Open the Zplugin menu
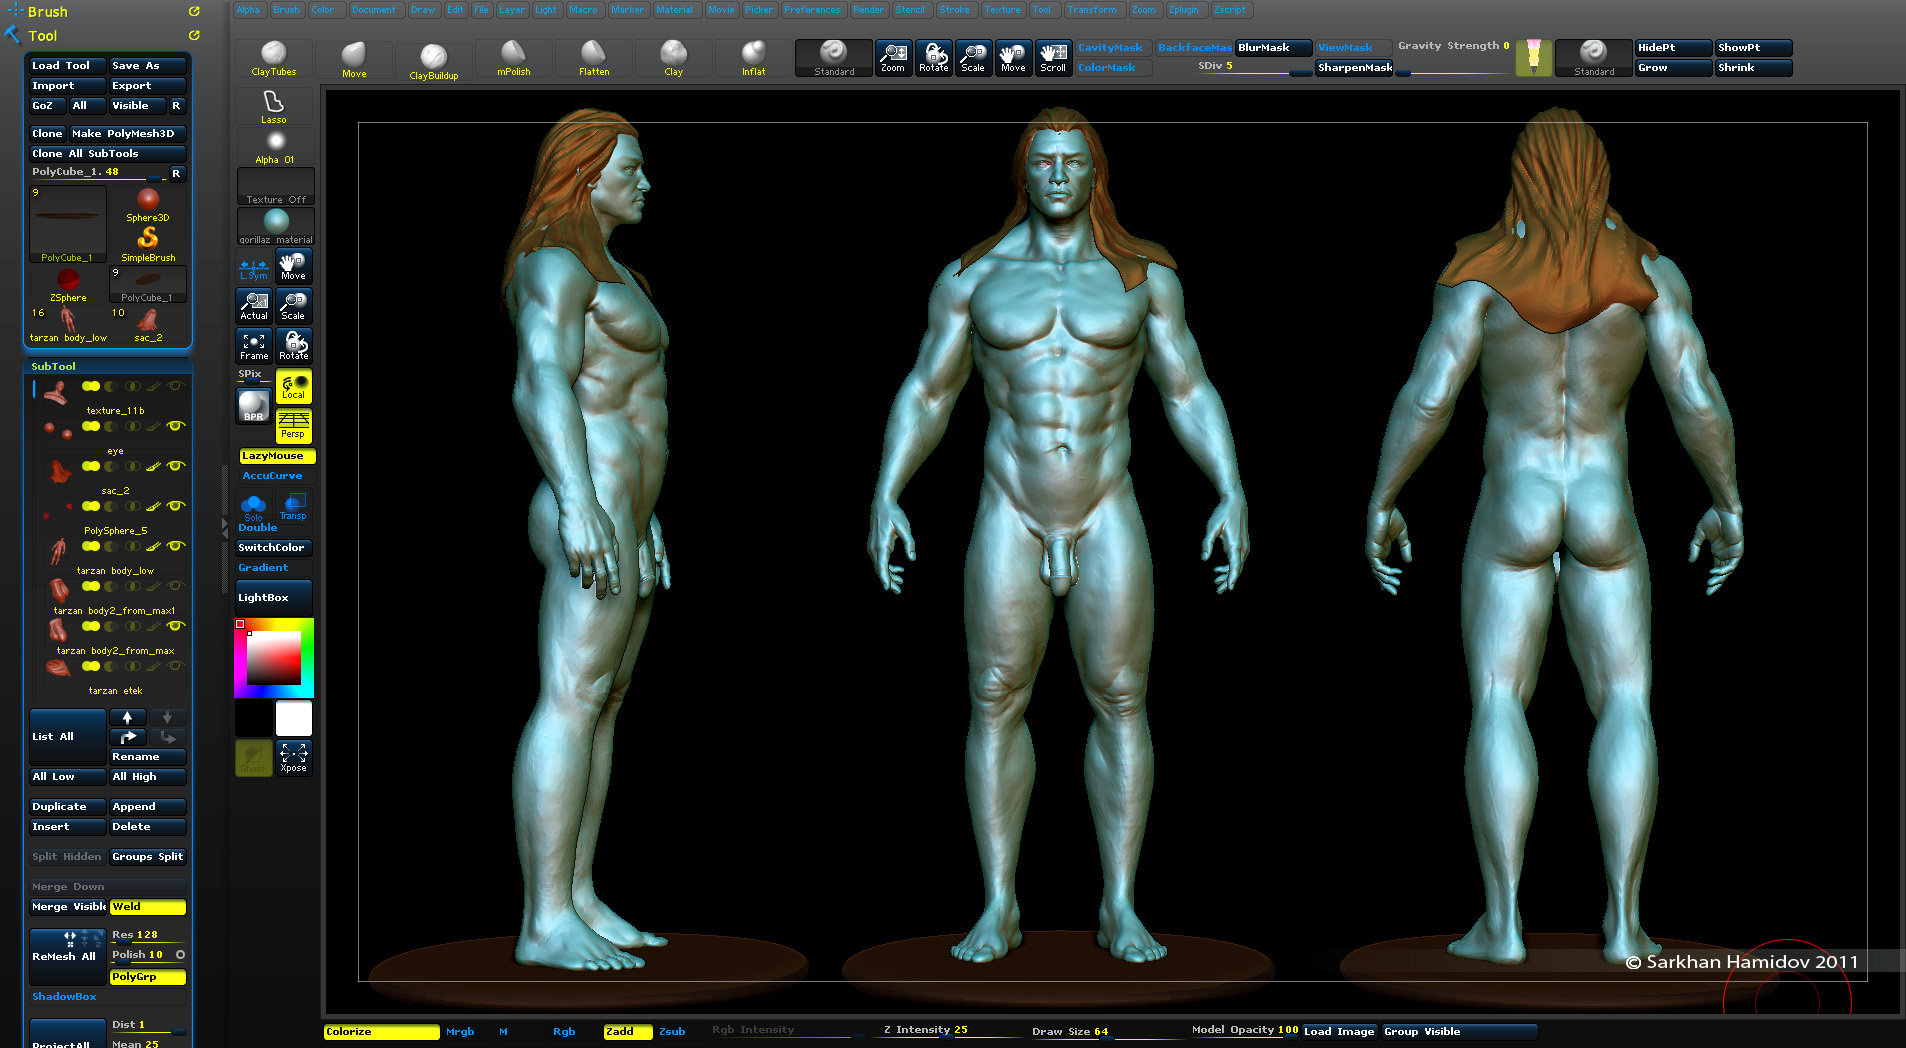The height and width of the screenshot is (1048, 1906). [1183, 10]
